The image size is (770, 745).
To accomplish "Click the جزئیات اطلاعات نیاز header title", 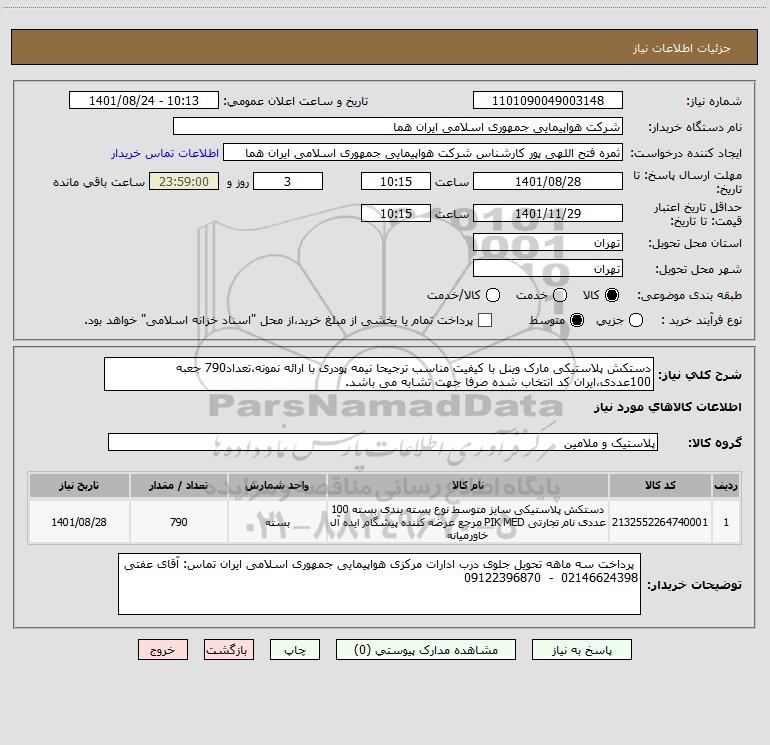I will pyautogui.click(x=681, y=48).
